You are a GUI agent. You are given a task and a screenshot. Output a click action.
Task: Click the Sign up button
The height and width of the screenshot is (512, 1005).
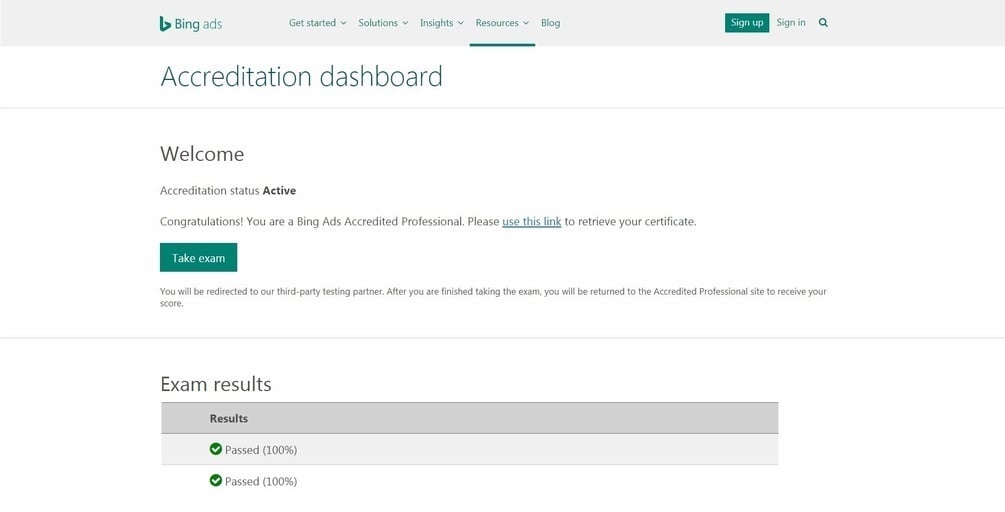pyautogui.click(x=747, y=22)
